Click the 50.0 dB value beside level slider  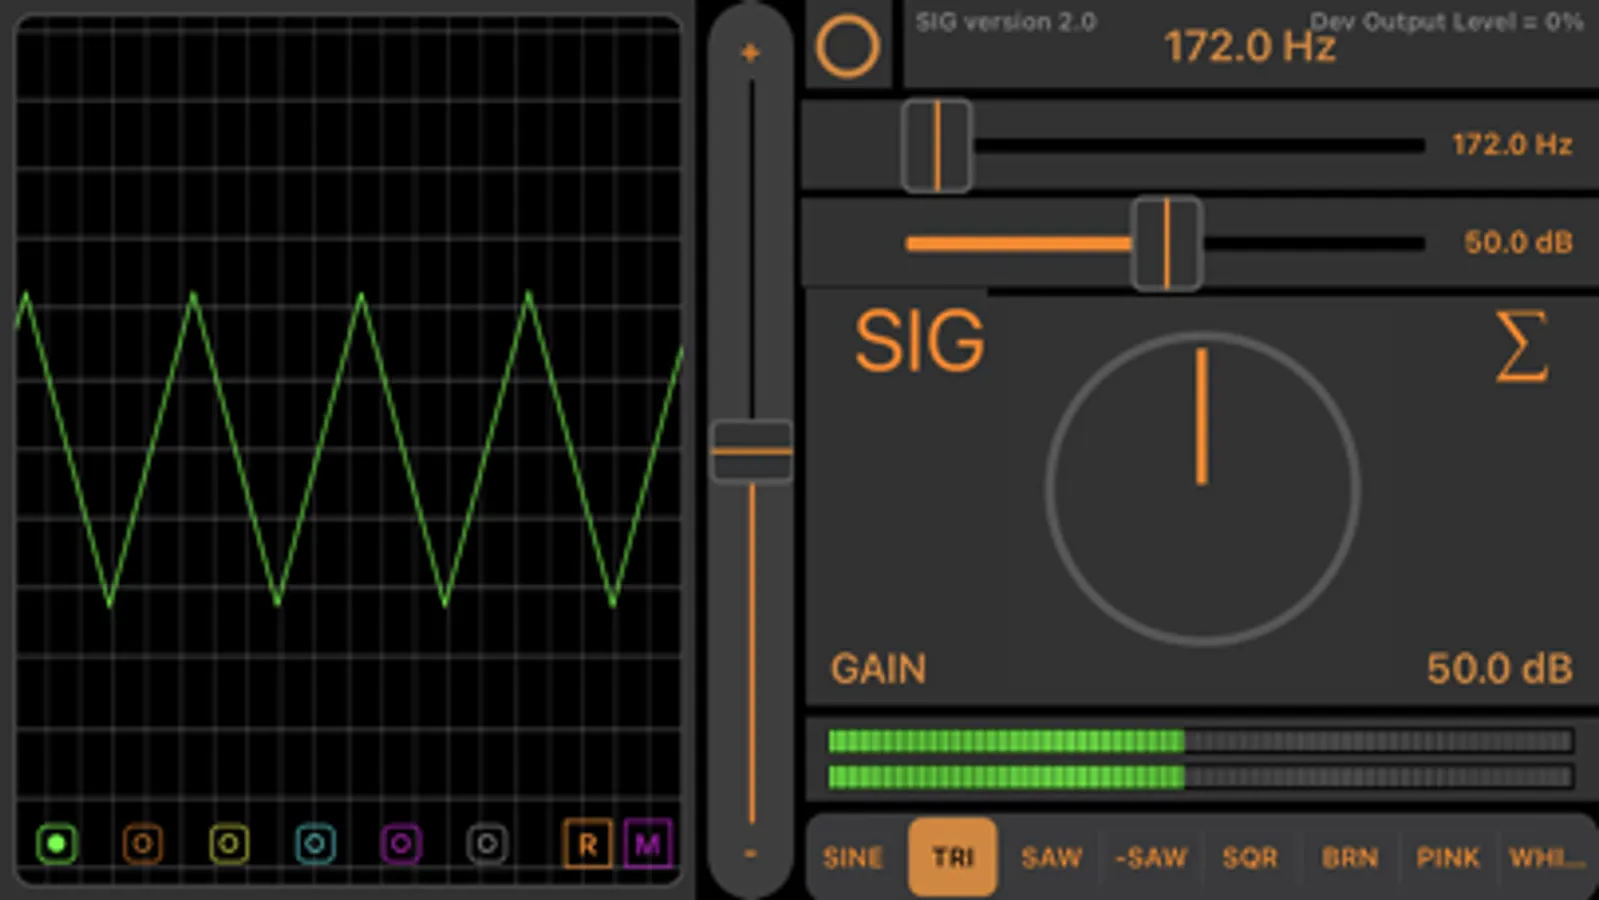[x=1518, y=242]
